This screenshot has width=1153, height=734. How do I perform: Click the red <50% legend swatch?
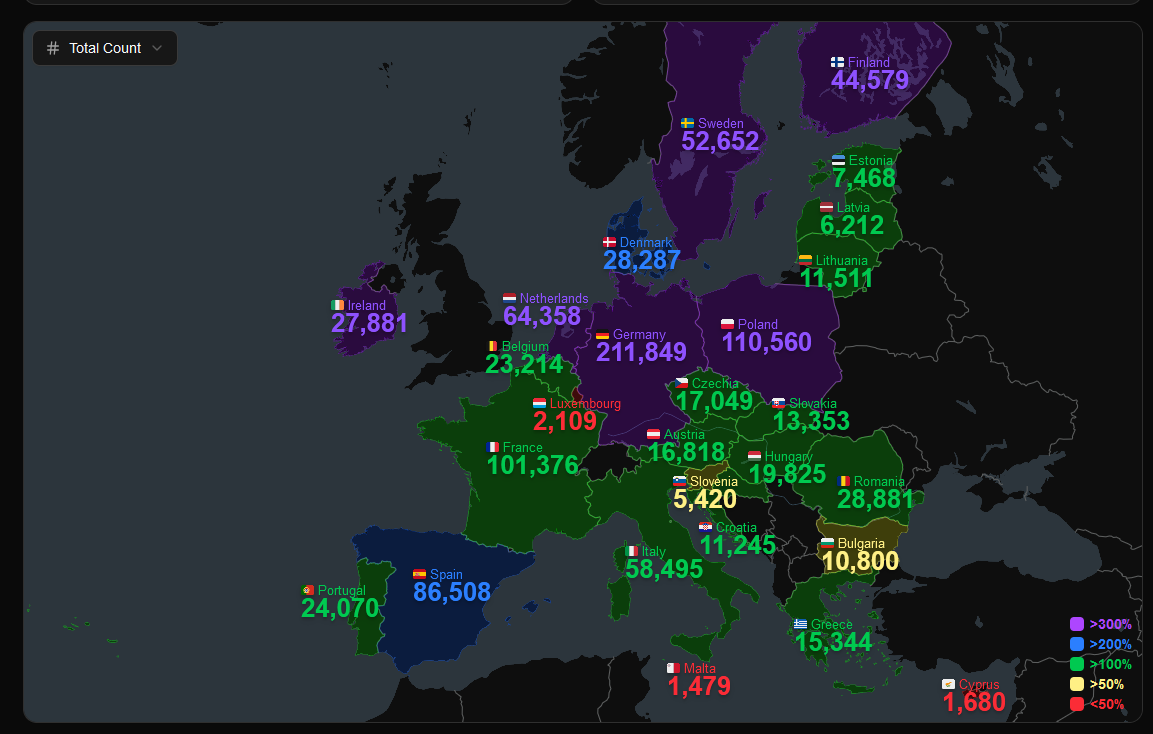(x=1077, y=704)
